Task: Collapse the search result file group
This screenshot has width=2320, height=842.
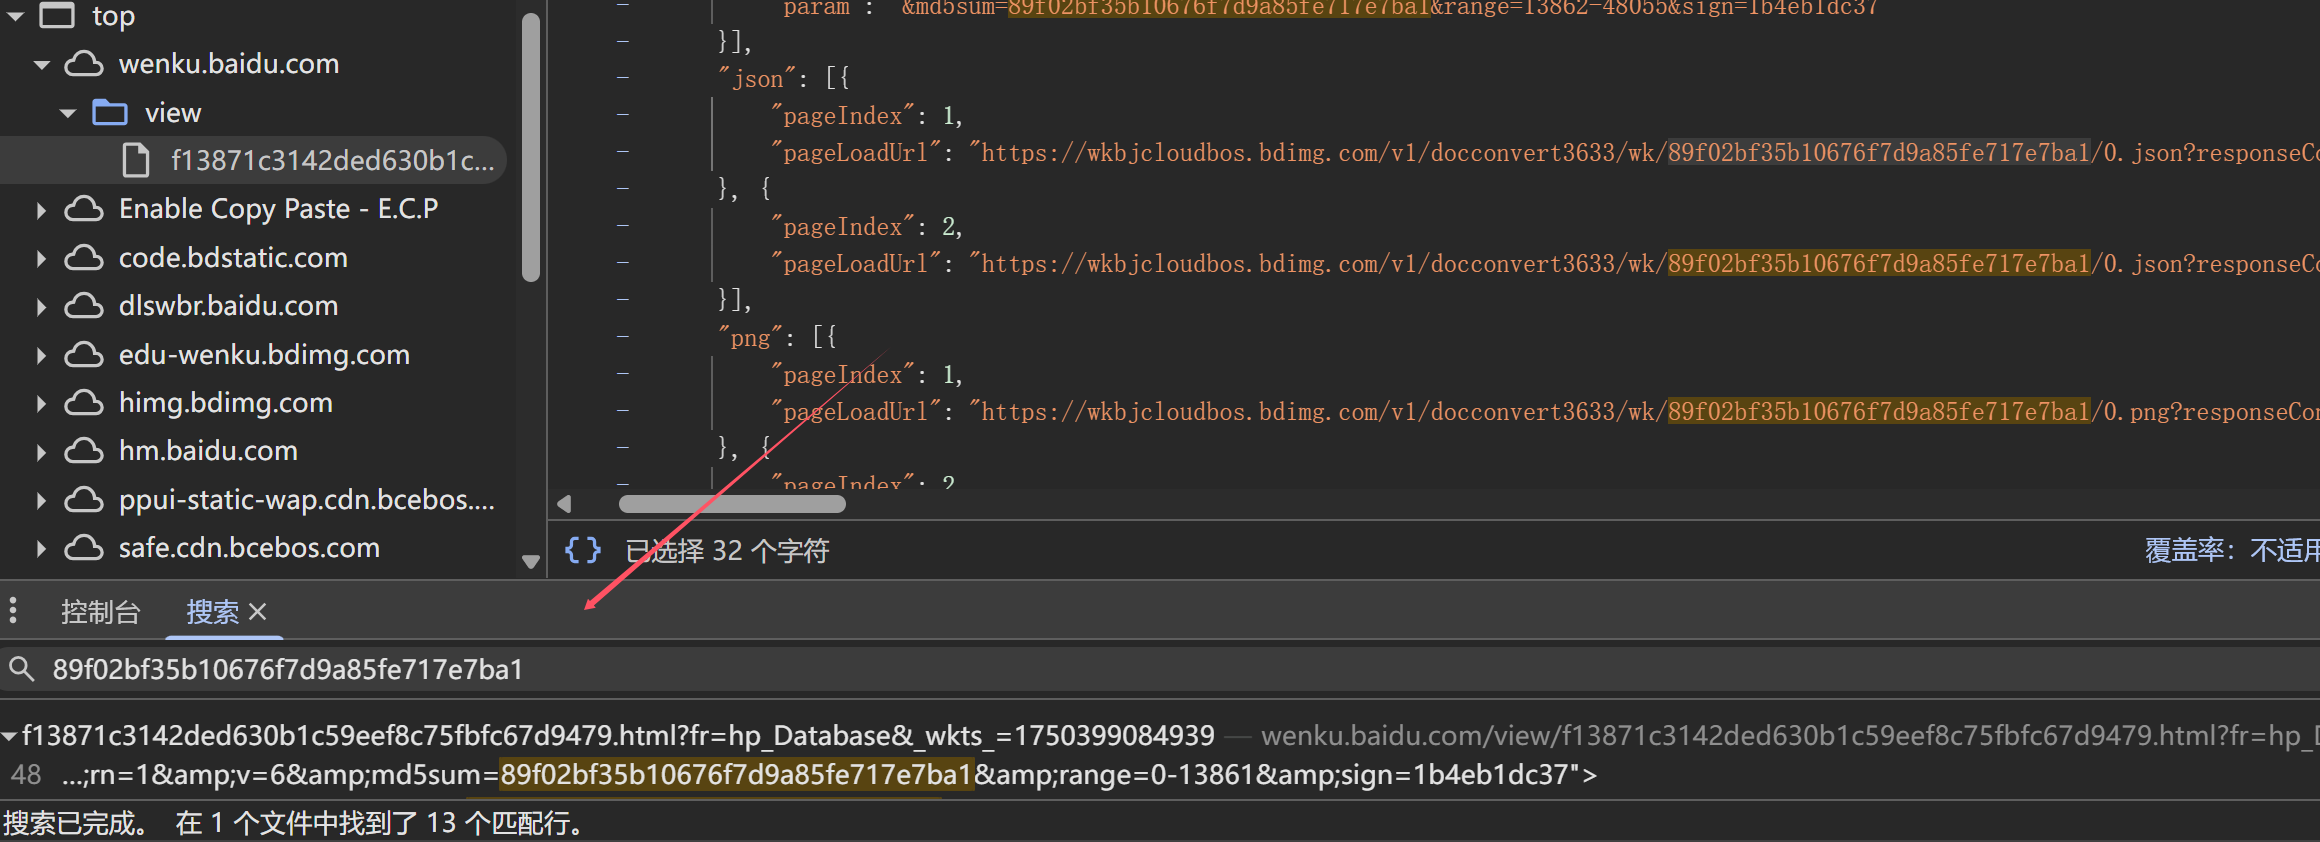Action: [x=9, y=736]
